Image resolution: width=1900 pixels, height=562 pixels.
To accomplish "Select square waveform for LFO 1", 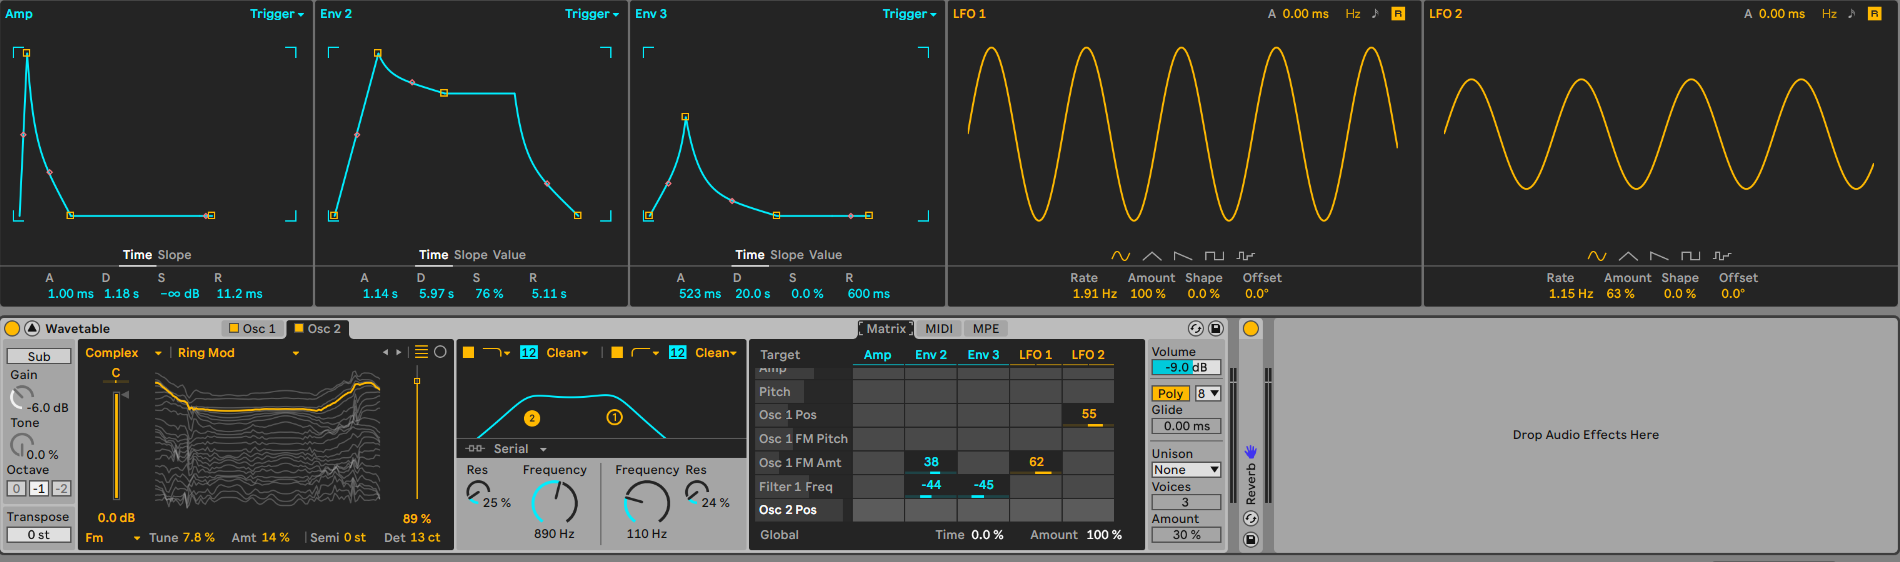I will 1214,256.
